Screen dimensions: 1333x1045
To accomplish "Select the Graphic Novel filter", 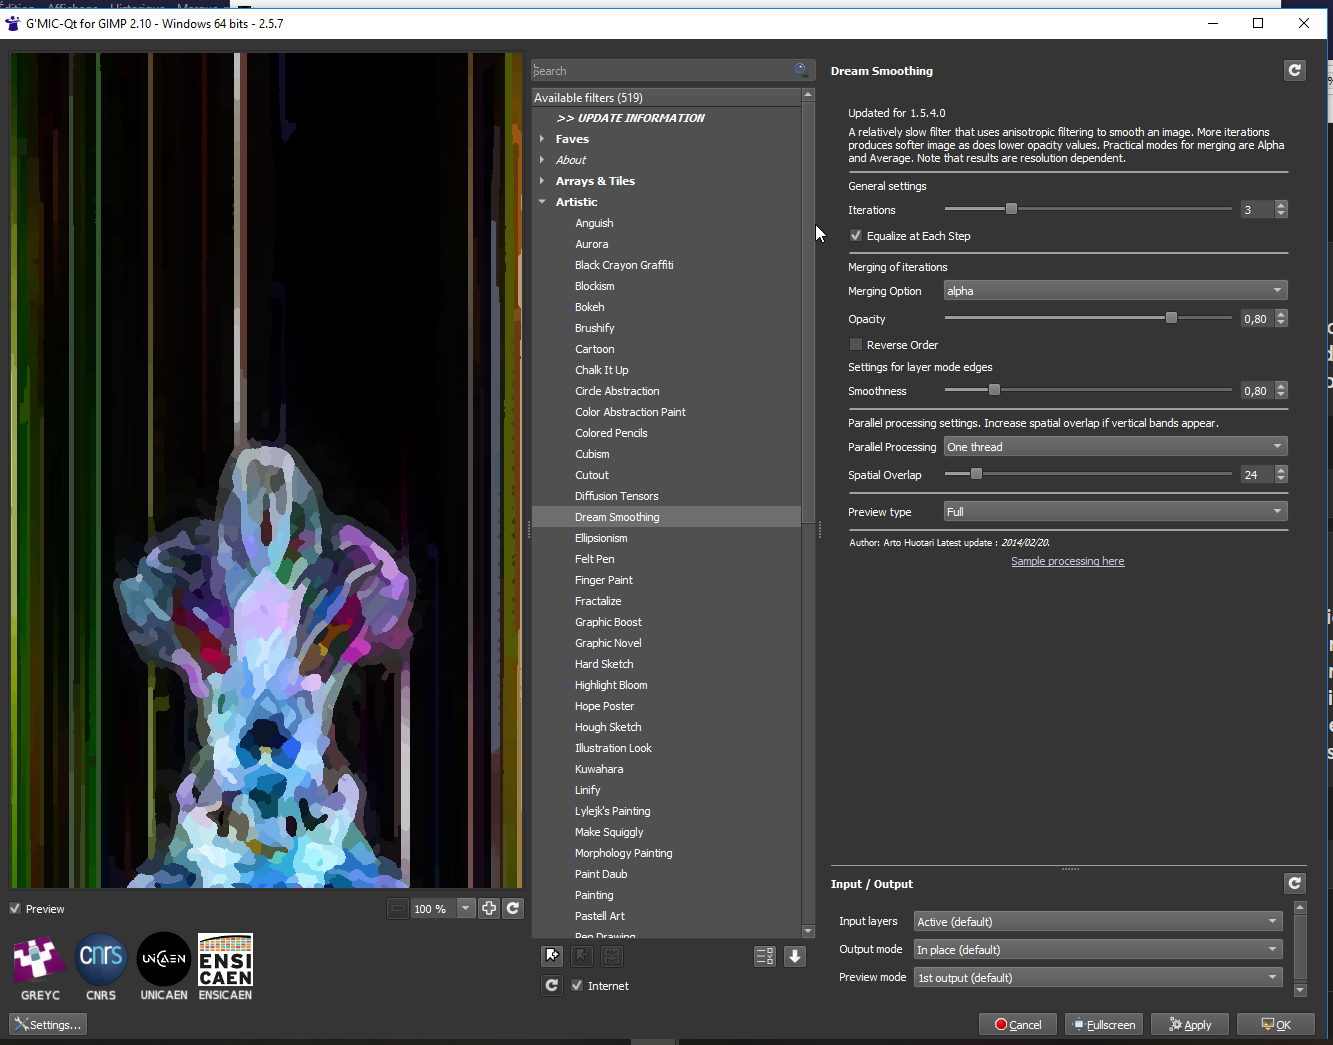I will tap(608, 643).
